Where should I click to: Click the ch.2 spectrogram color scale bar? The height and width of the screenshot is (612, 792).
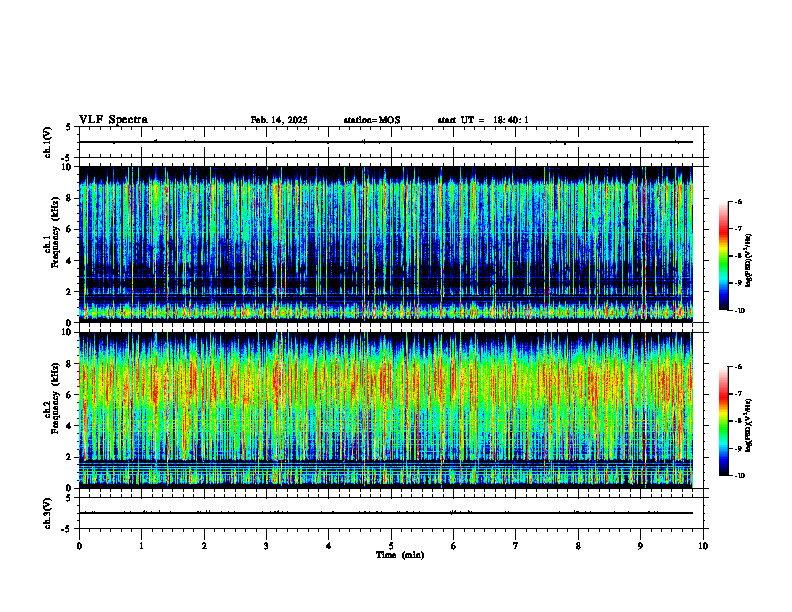coord(723,421)
